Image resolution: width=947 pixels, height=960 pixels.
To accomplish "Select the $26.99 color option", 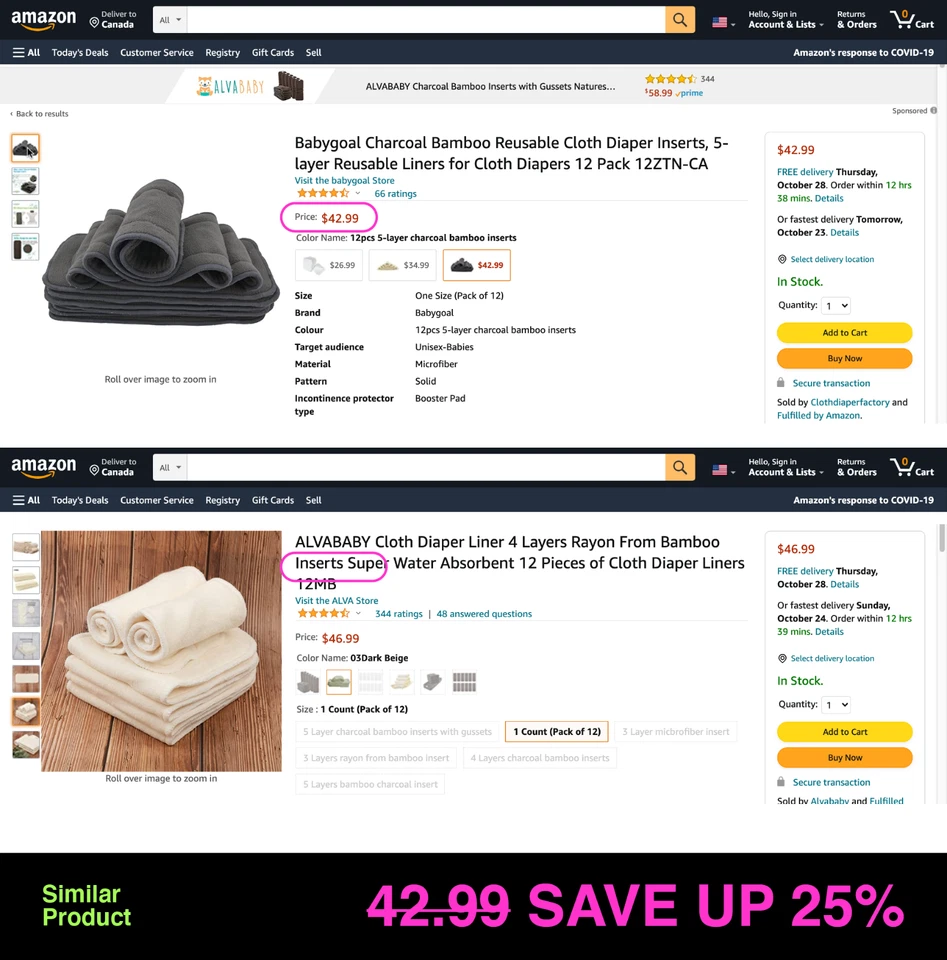I will [x=329, y=265].
